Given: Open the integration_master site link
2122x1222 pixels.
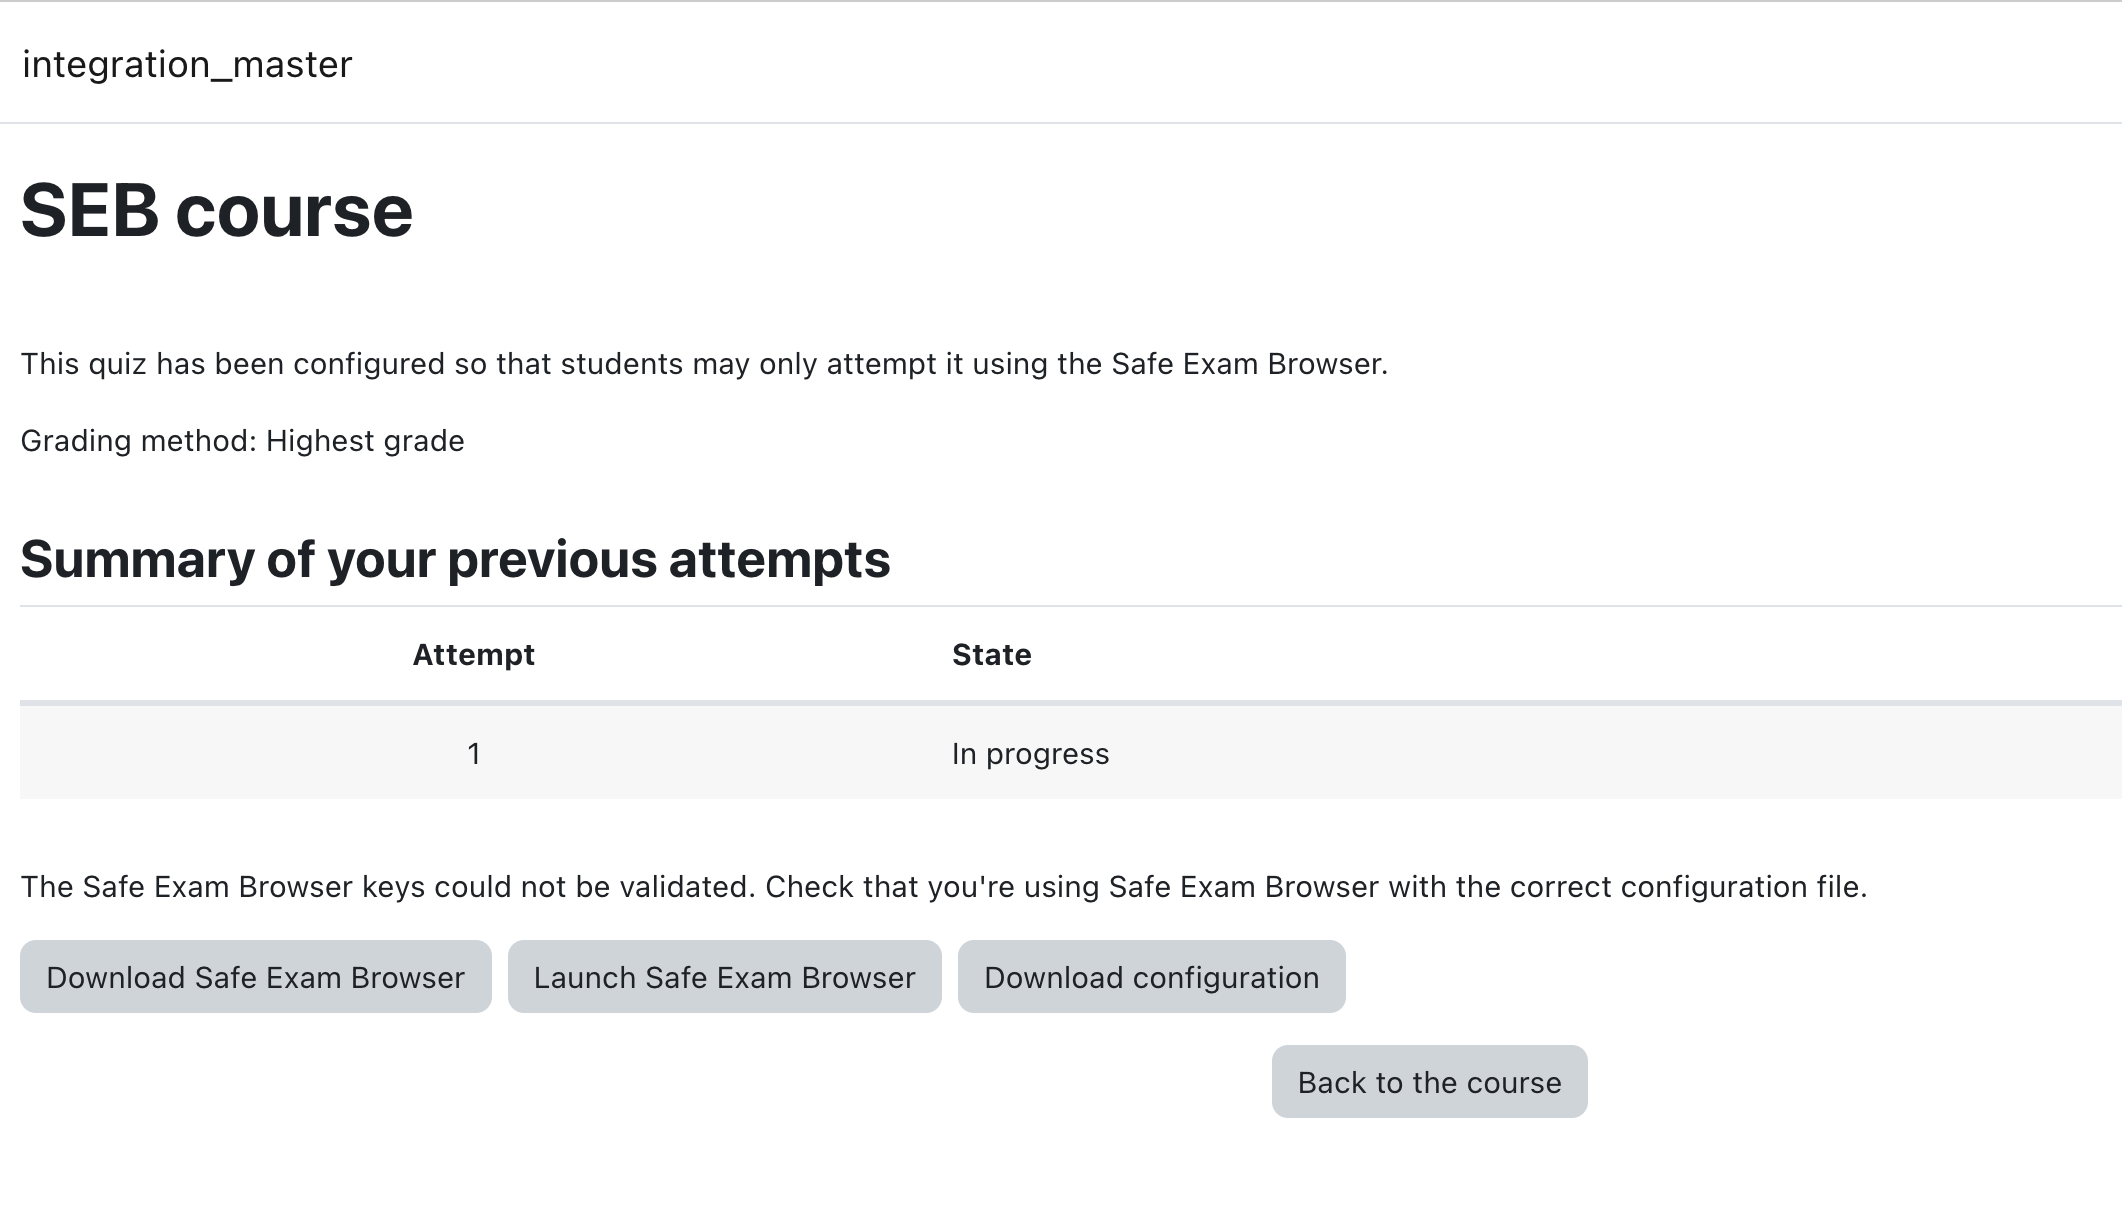Looking at the screenshot, I should [x=187, y=64].
